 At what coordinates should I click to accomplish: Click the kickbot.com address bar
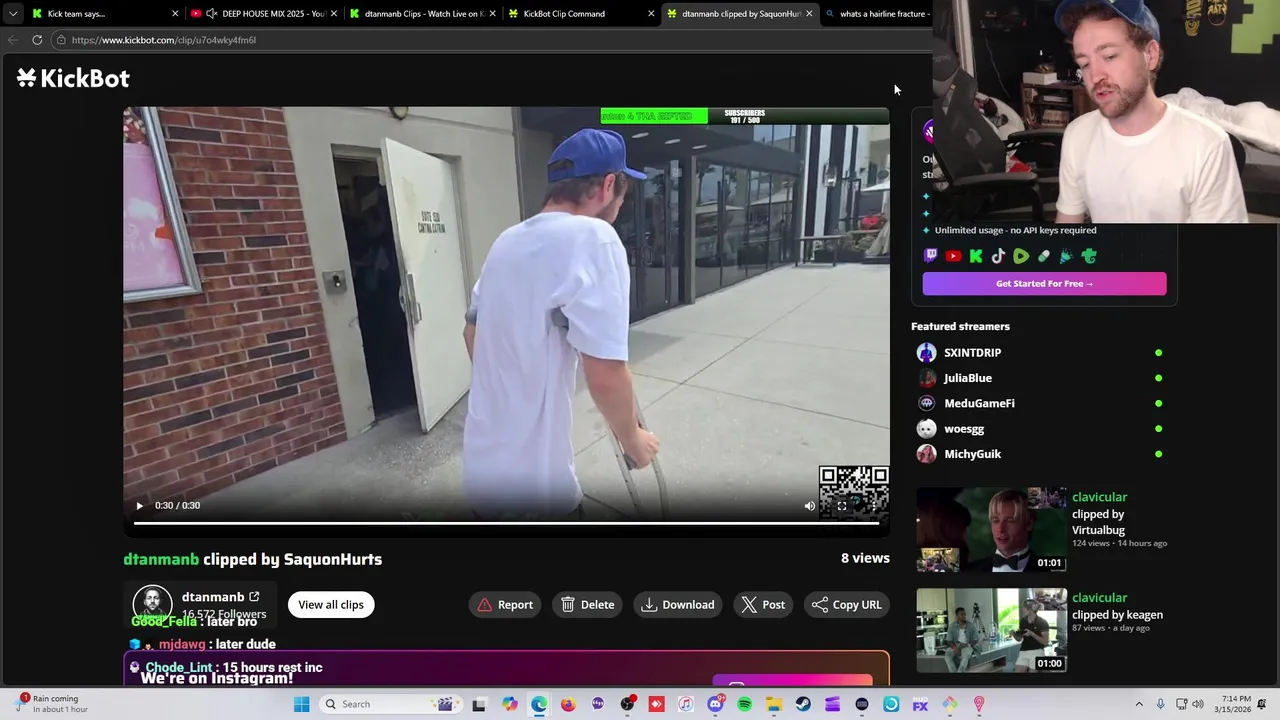point(490,40)
